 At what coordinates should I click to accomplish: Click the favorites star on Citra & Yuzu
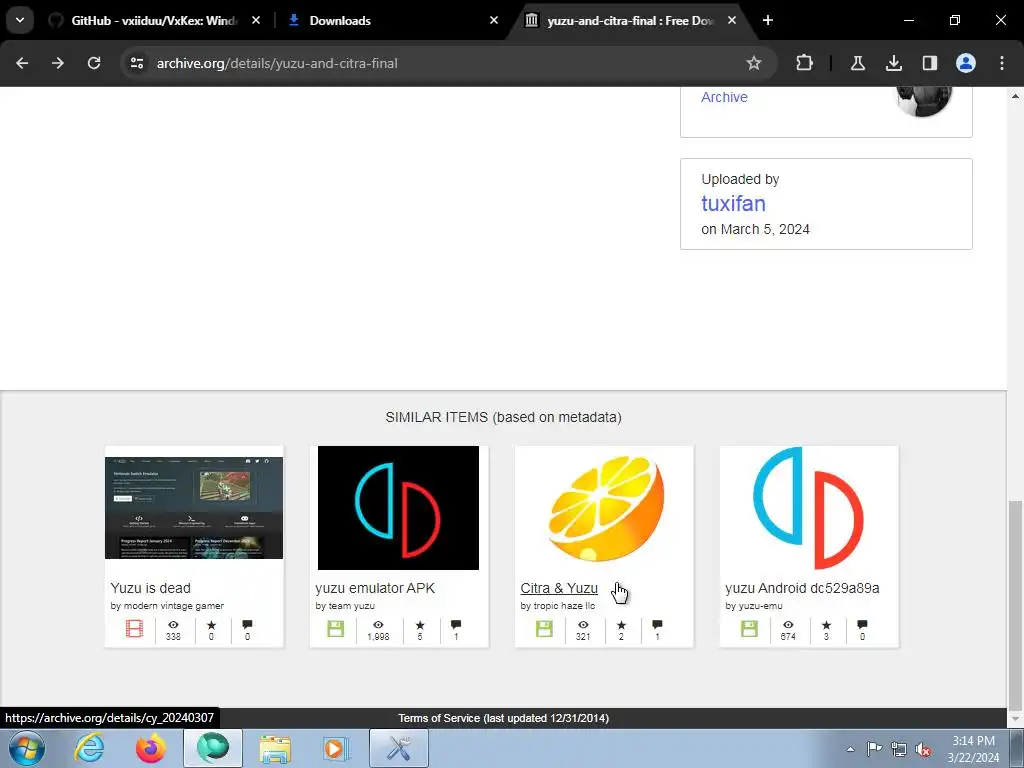point(621,625)
